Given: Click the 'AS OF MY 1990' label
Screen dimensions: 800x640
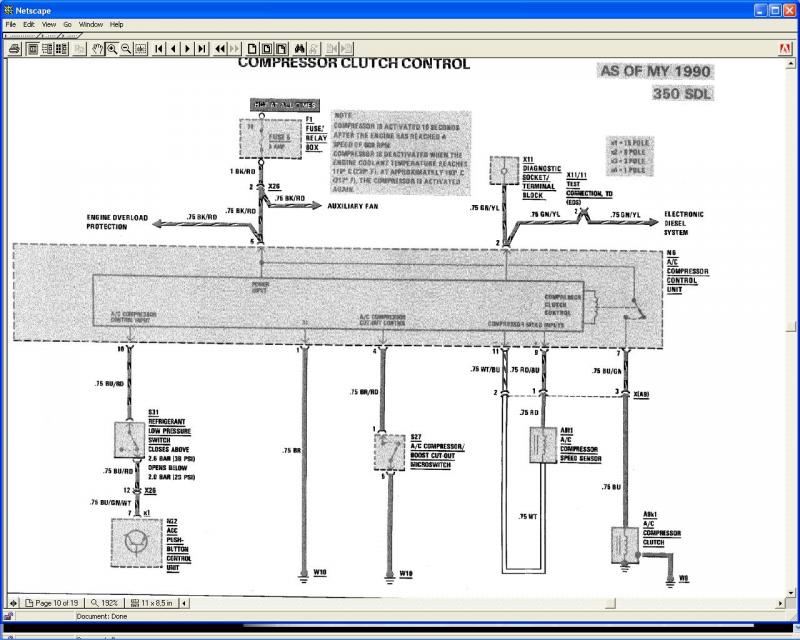Looking at the screenshot, I should pyautogui.click(x=655, y=71).
